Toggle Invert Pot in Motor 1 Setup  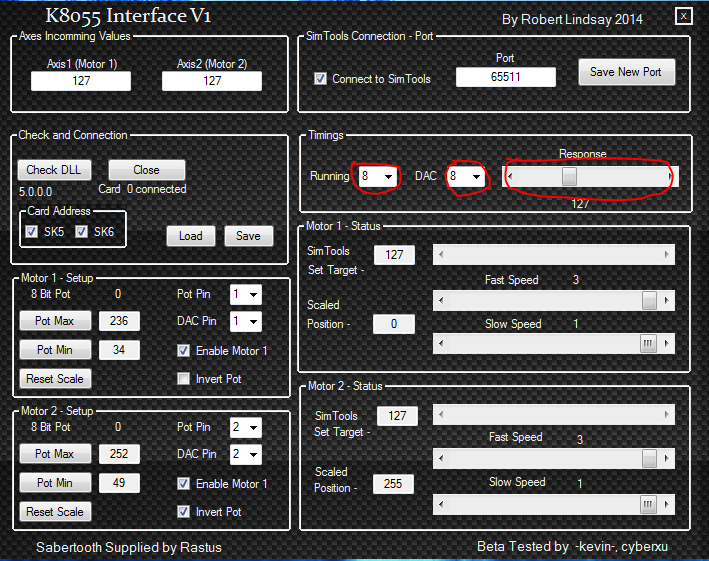184,379
